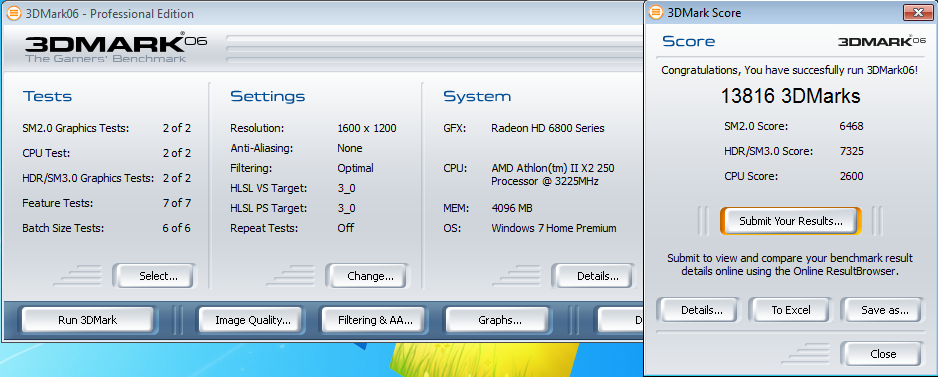938x377 pixels.
Task: Click HDR/SM3.0 Score value 7325
Action: click(x=851, y=151)
